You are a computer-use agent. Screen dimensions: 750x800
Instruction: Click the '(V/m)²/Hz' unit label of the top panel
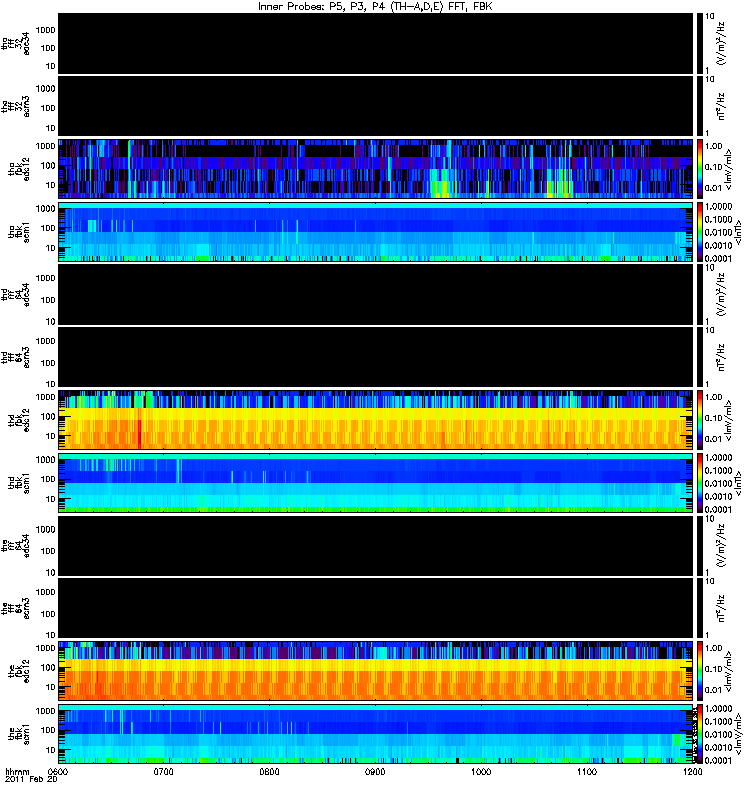(x=721, y=44)
